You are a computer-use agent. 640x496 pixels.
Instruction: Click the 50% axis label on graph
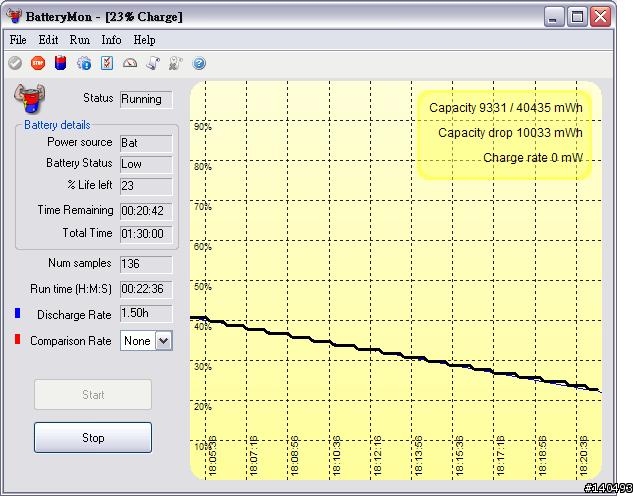coord(203,287)
